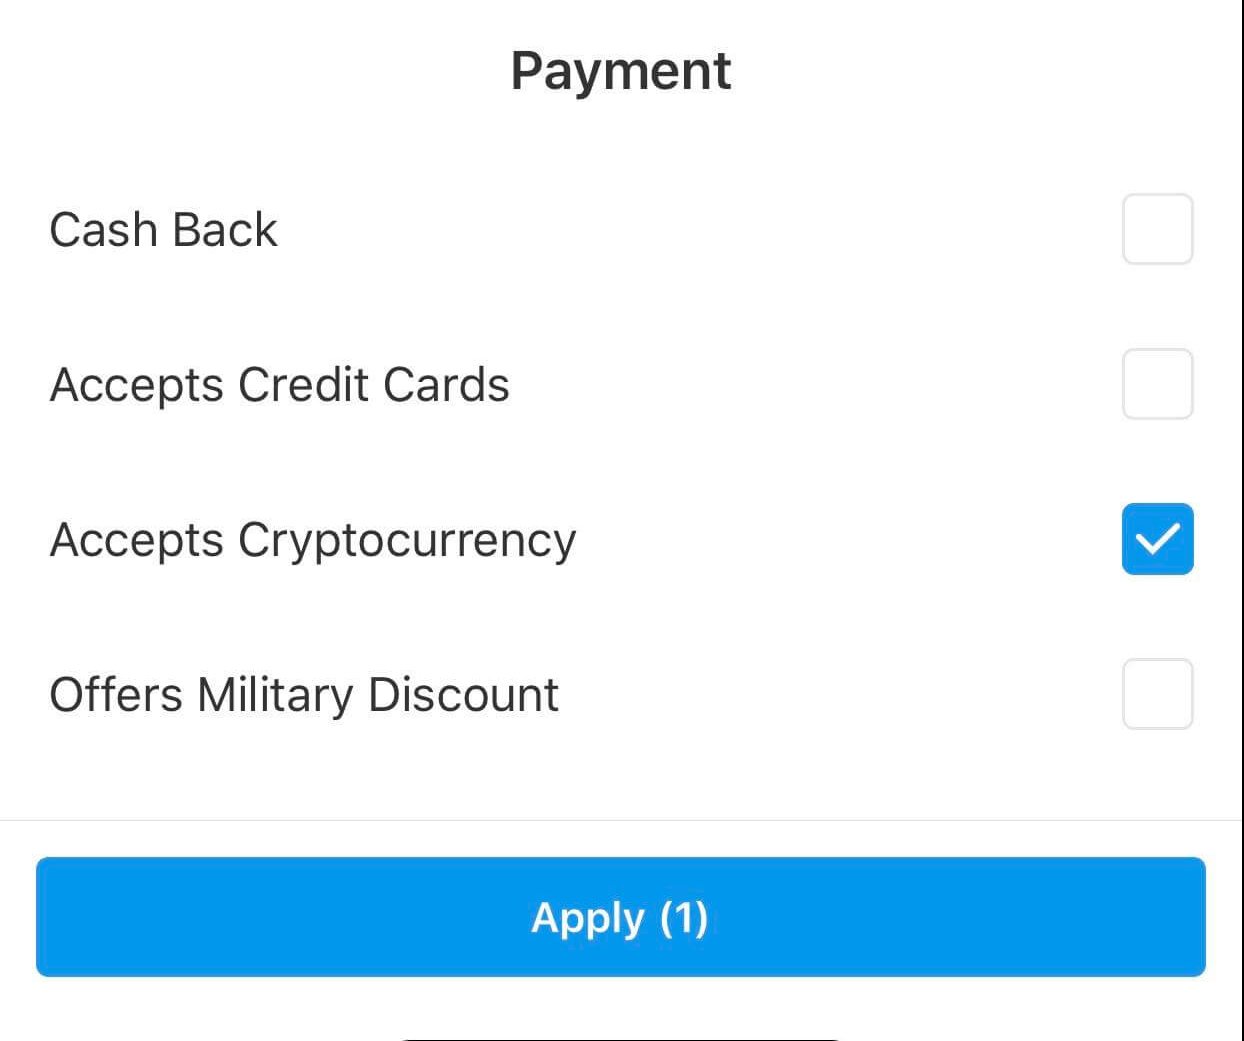
Task: Uncheck the Accepts Cryptocurrency checkbox
Action: click(x=1157, y=539)
